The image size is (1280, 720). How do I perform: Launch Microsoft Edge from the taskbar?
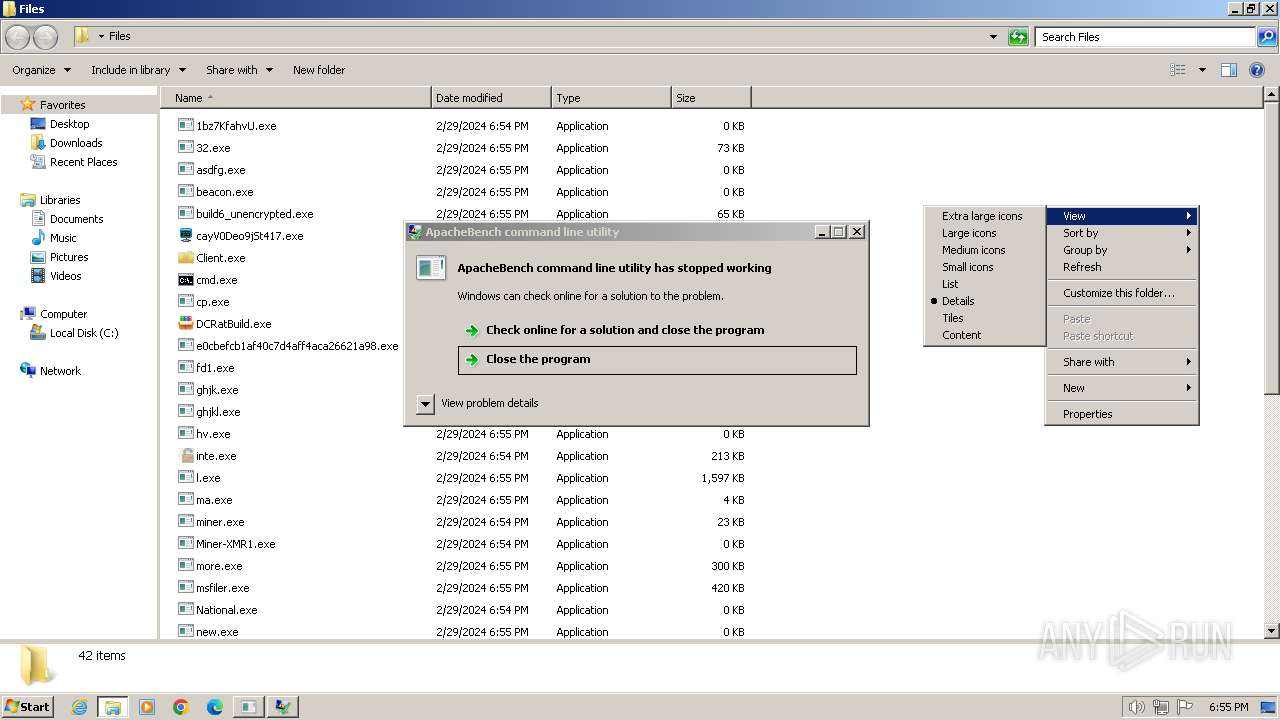click(x=215, y=707)
